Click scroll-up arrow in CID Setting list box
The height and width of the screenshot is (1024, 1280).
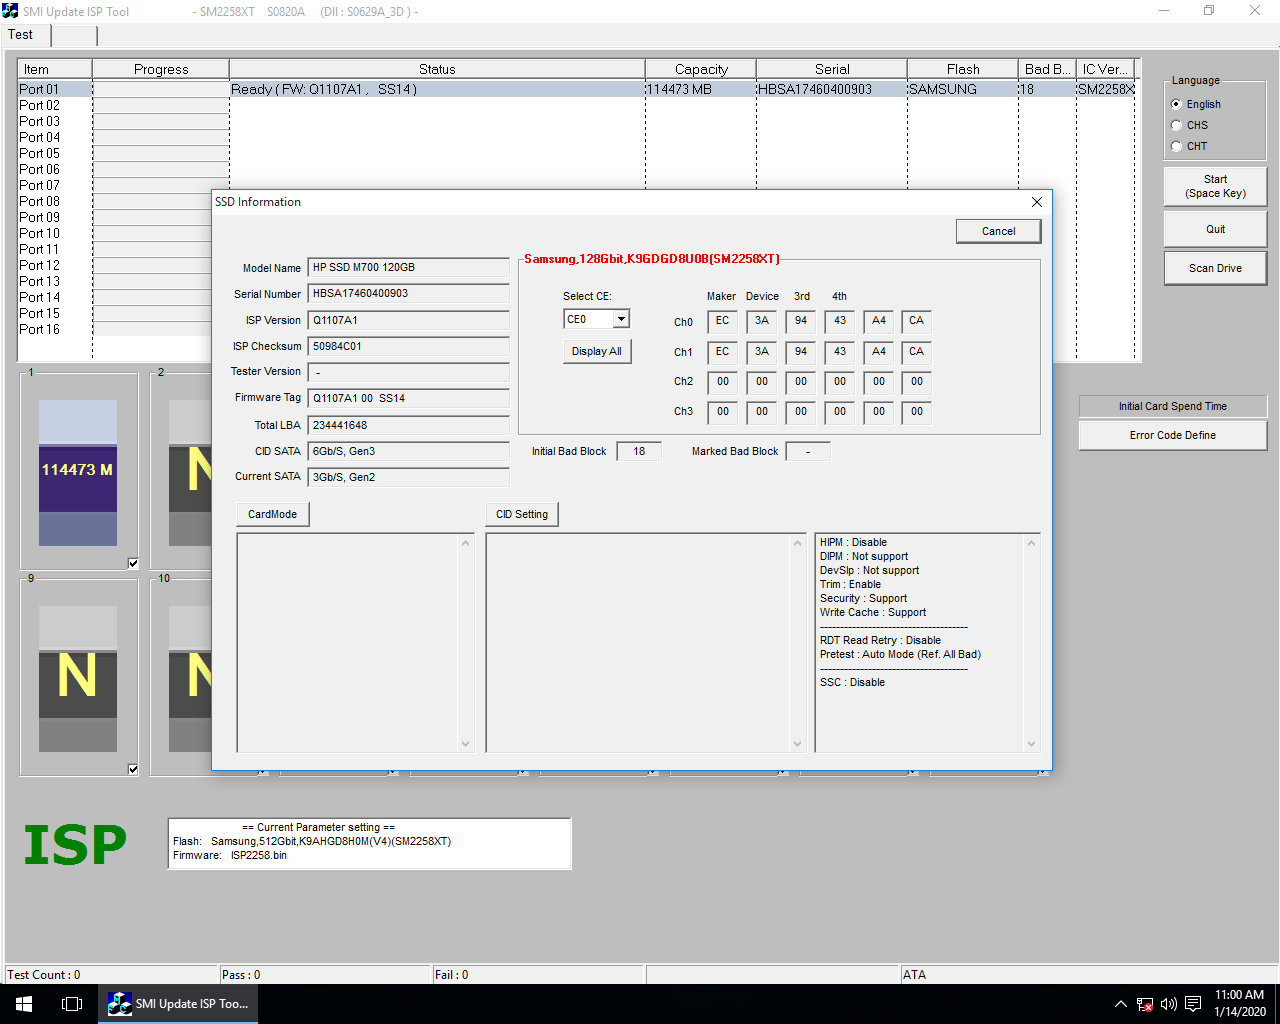pos(797,543)
